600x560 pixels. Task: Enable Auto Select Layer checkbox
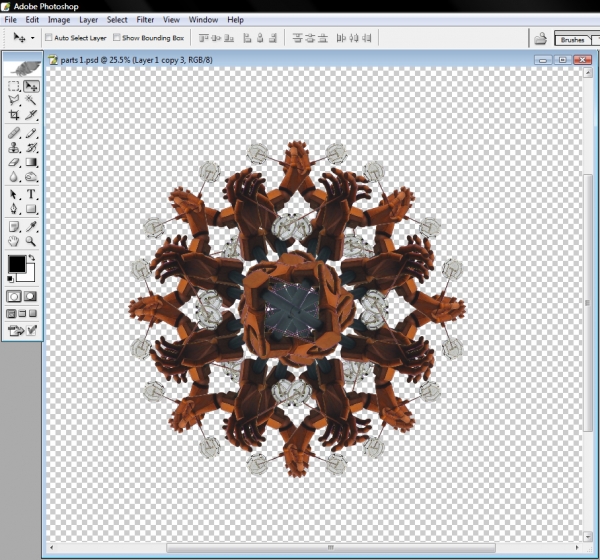[x=49, y=38]
